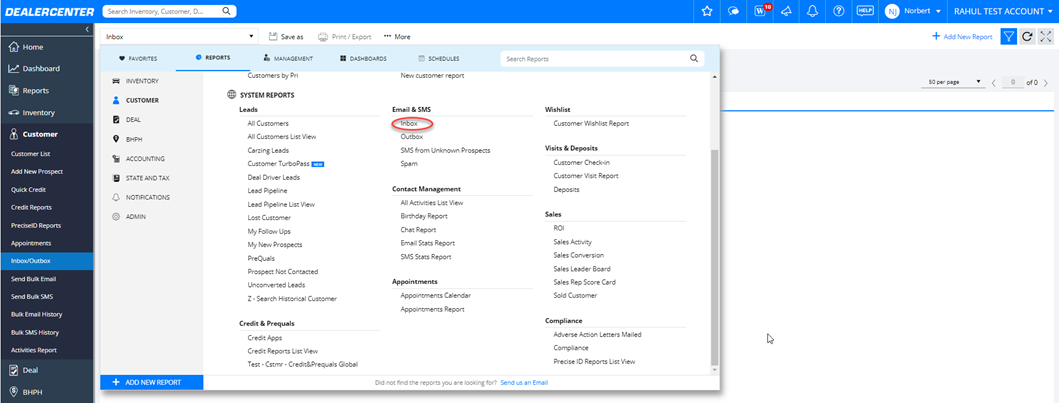
Task: Click the favorites star icon in the header
Action: click(707, 11)
